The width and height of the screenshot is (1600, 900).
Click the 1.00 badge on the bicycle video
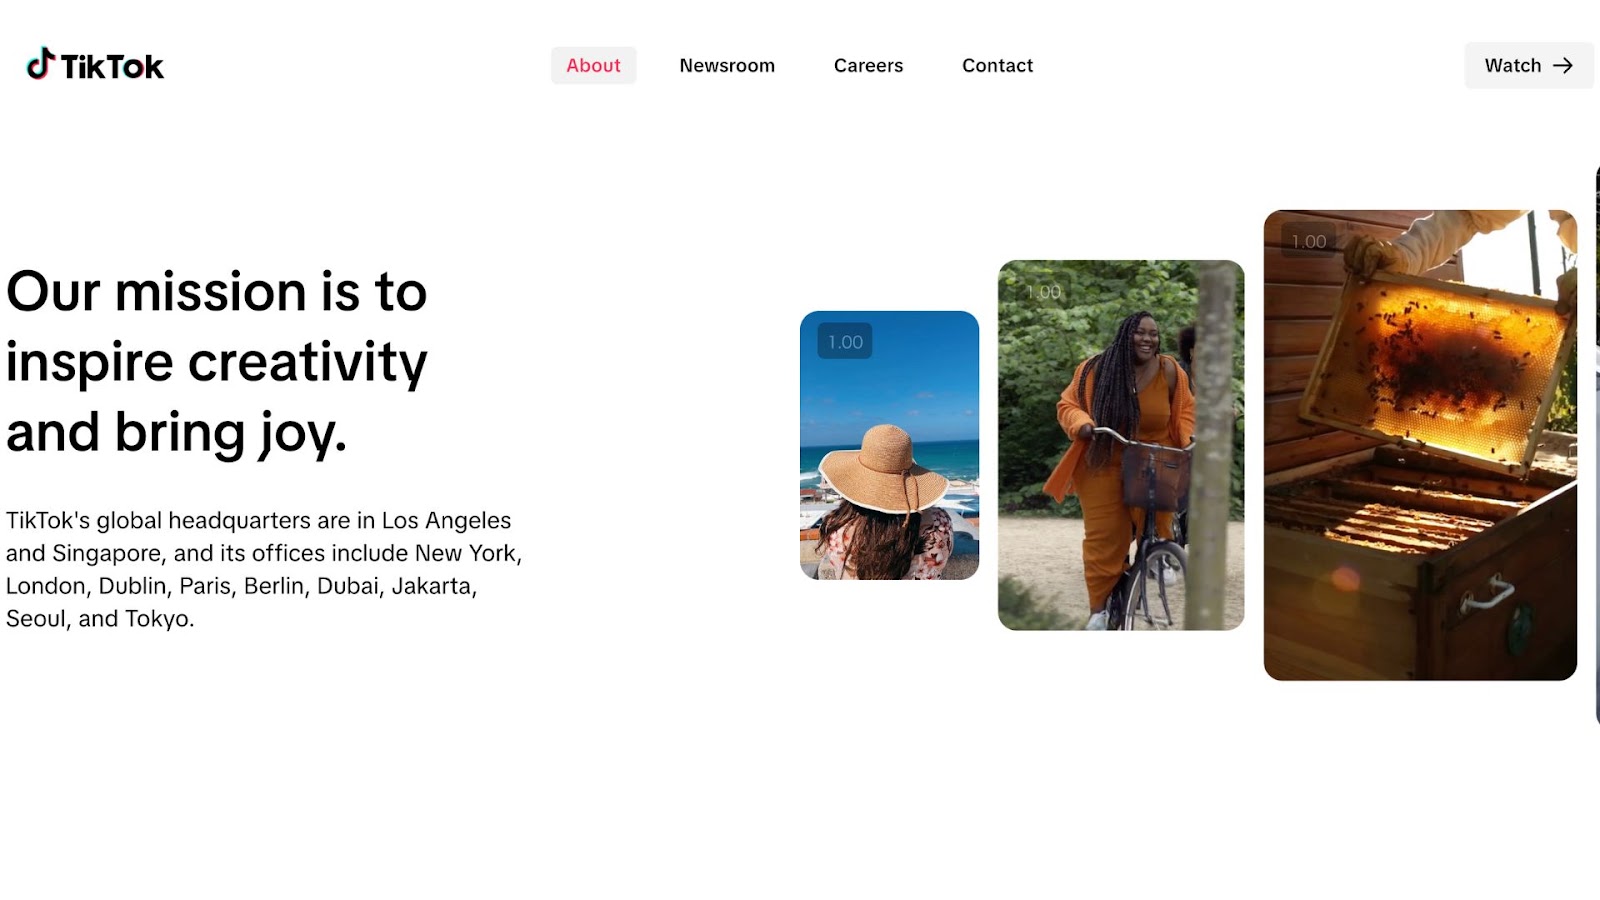click(x=1043, y=292)
